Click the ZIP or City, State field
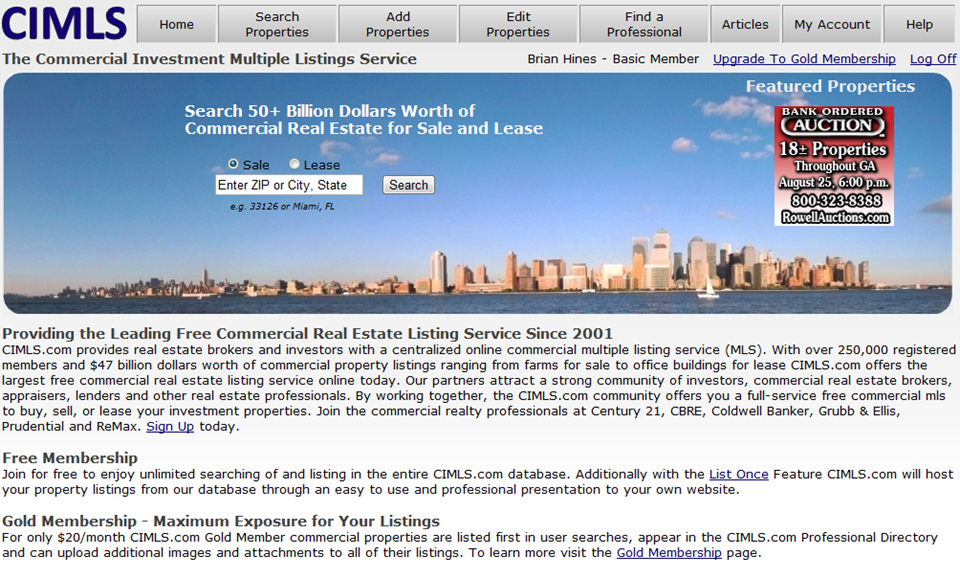This screenshot has height=578, width=960. click(289, 185)
